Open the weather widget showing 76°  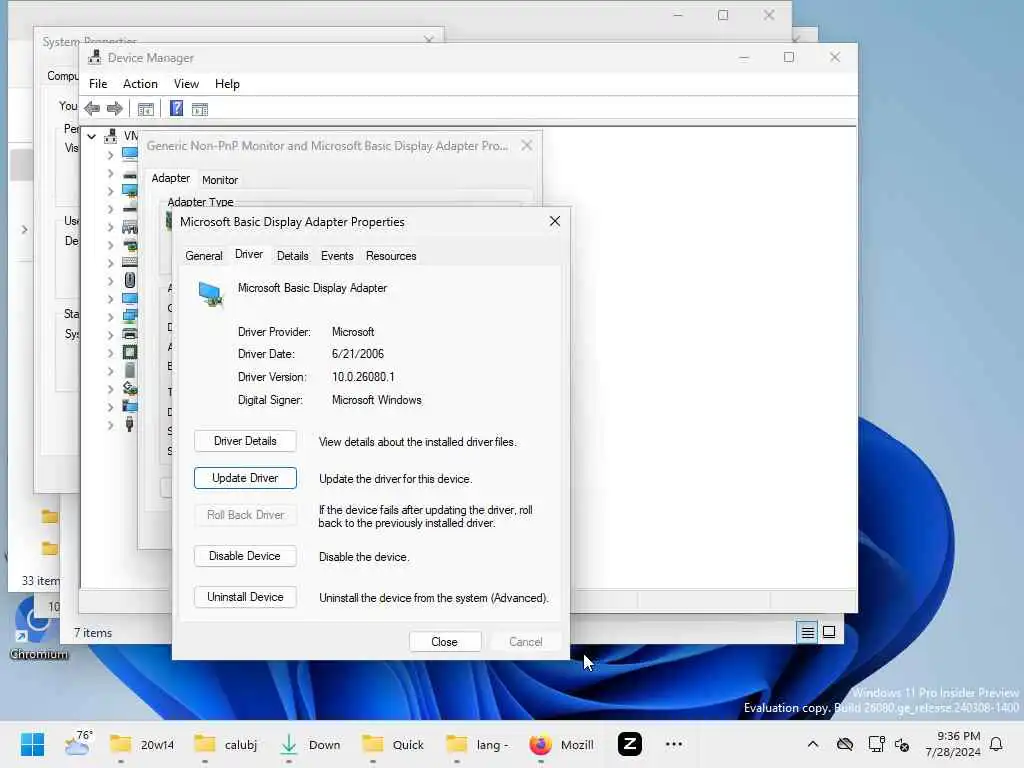pyautogui.click(x=78, y=743)
